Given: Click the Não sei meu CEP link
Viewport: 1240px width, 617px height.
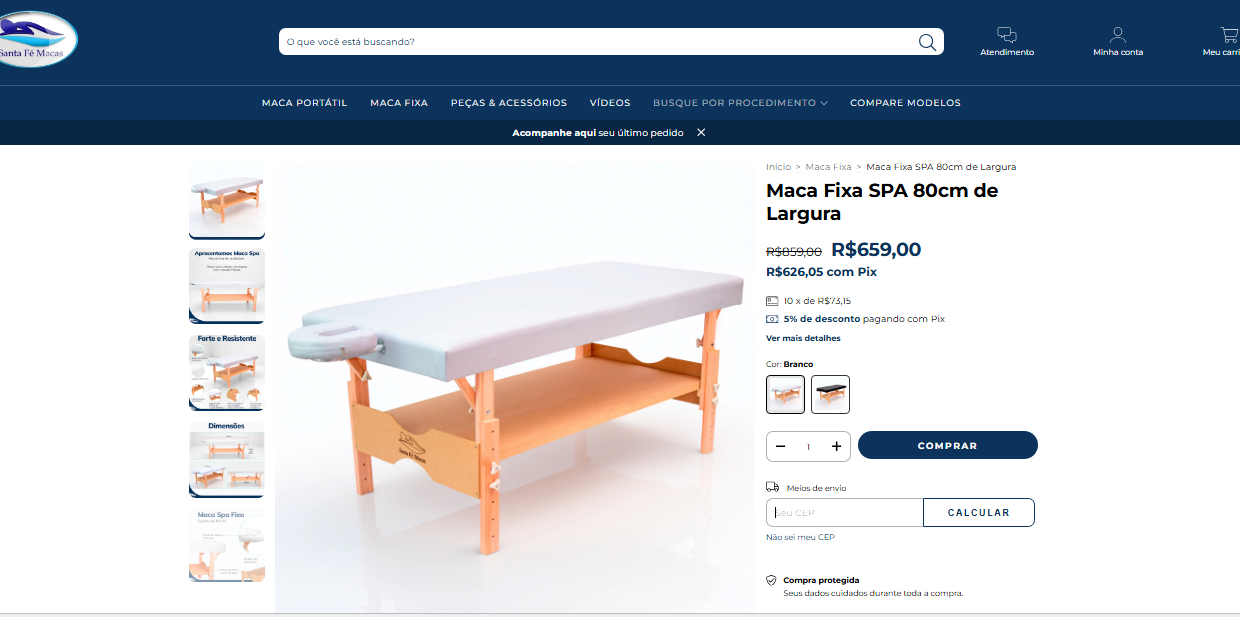Looking at the screenshot, I should 800,537.
